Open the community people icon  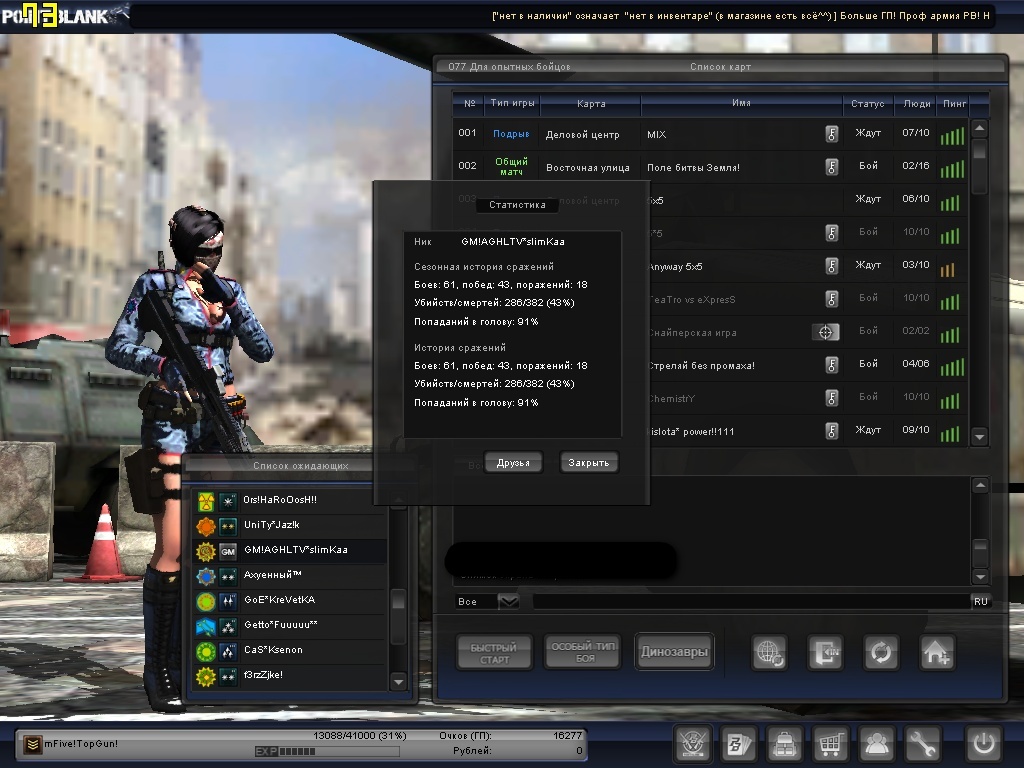point(877,744)
